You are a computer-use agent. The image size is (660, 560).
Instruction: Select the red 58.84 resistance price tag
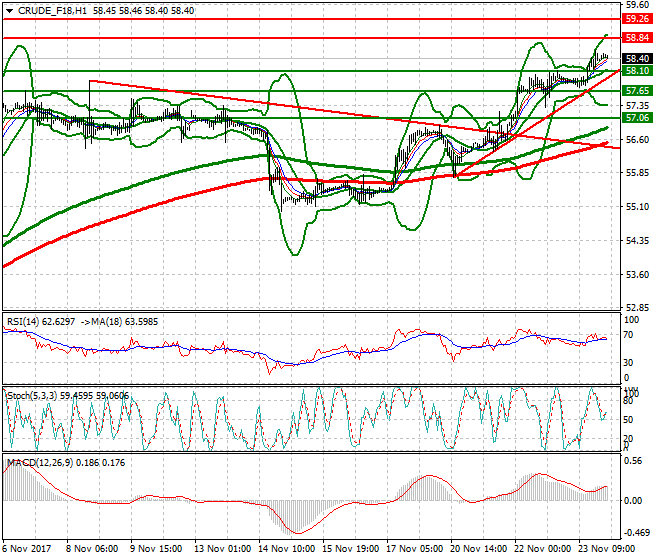pos(637,37)
